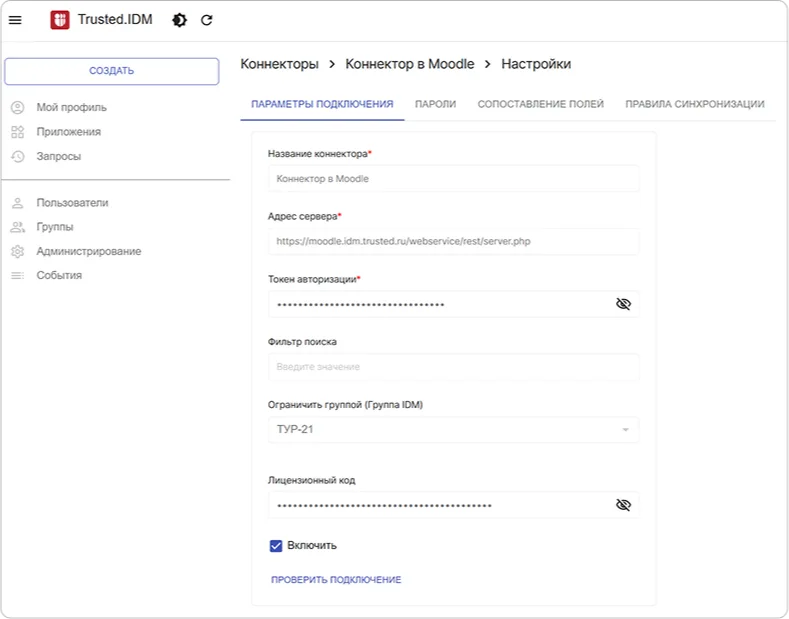Screen dimensions: 789x619
Task: Open Приложения via its grid icon
Action: tap(18, 132)
